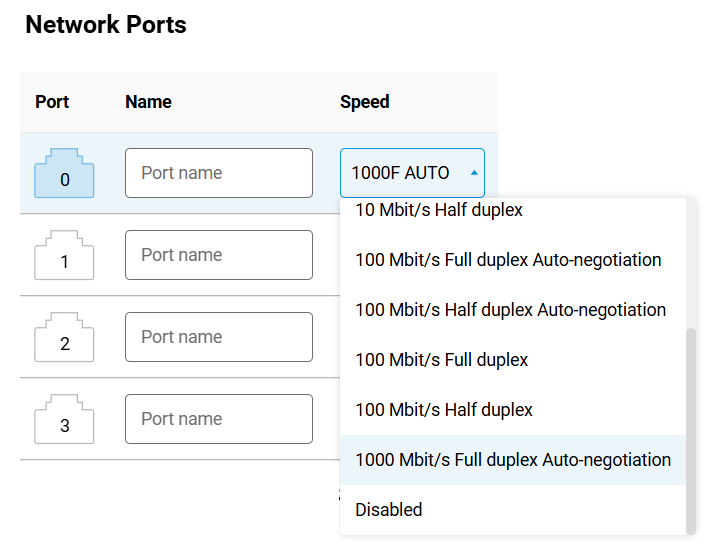Choose 10 Mbit/s Half duplex
The image size is (711, 552).
tap(439, 211)
